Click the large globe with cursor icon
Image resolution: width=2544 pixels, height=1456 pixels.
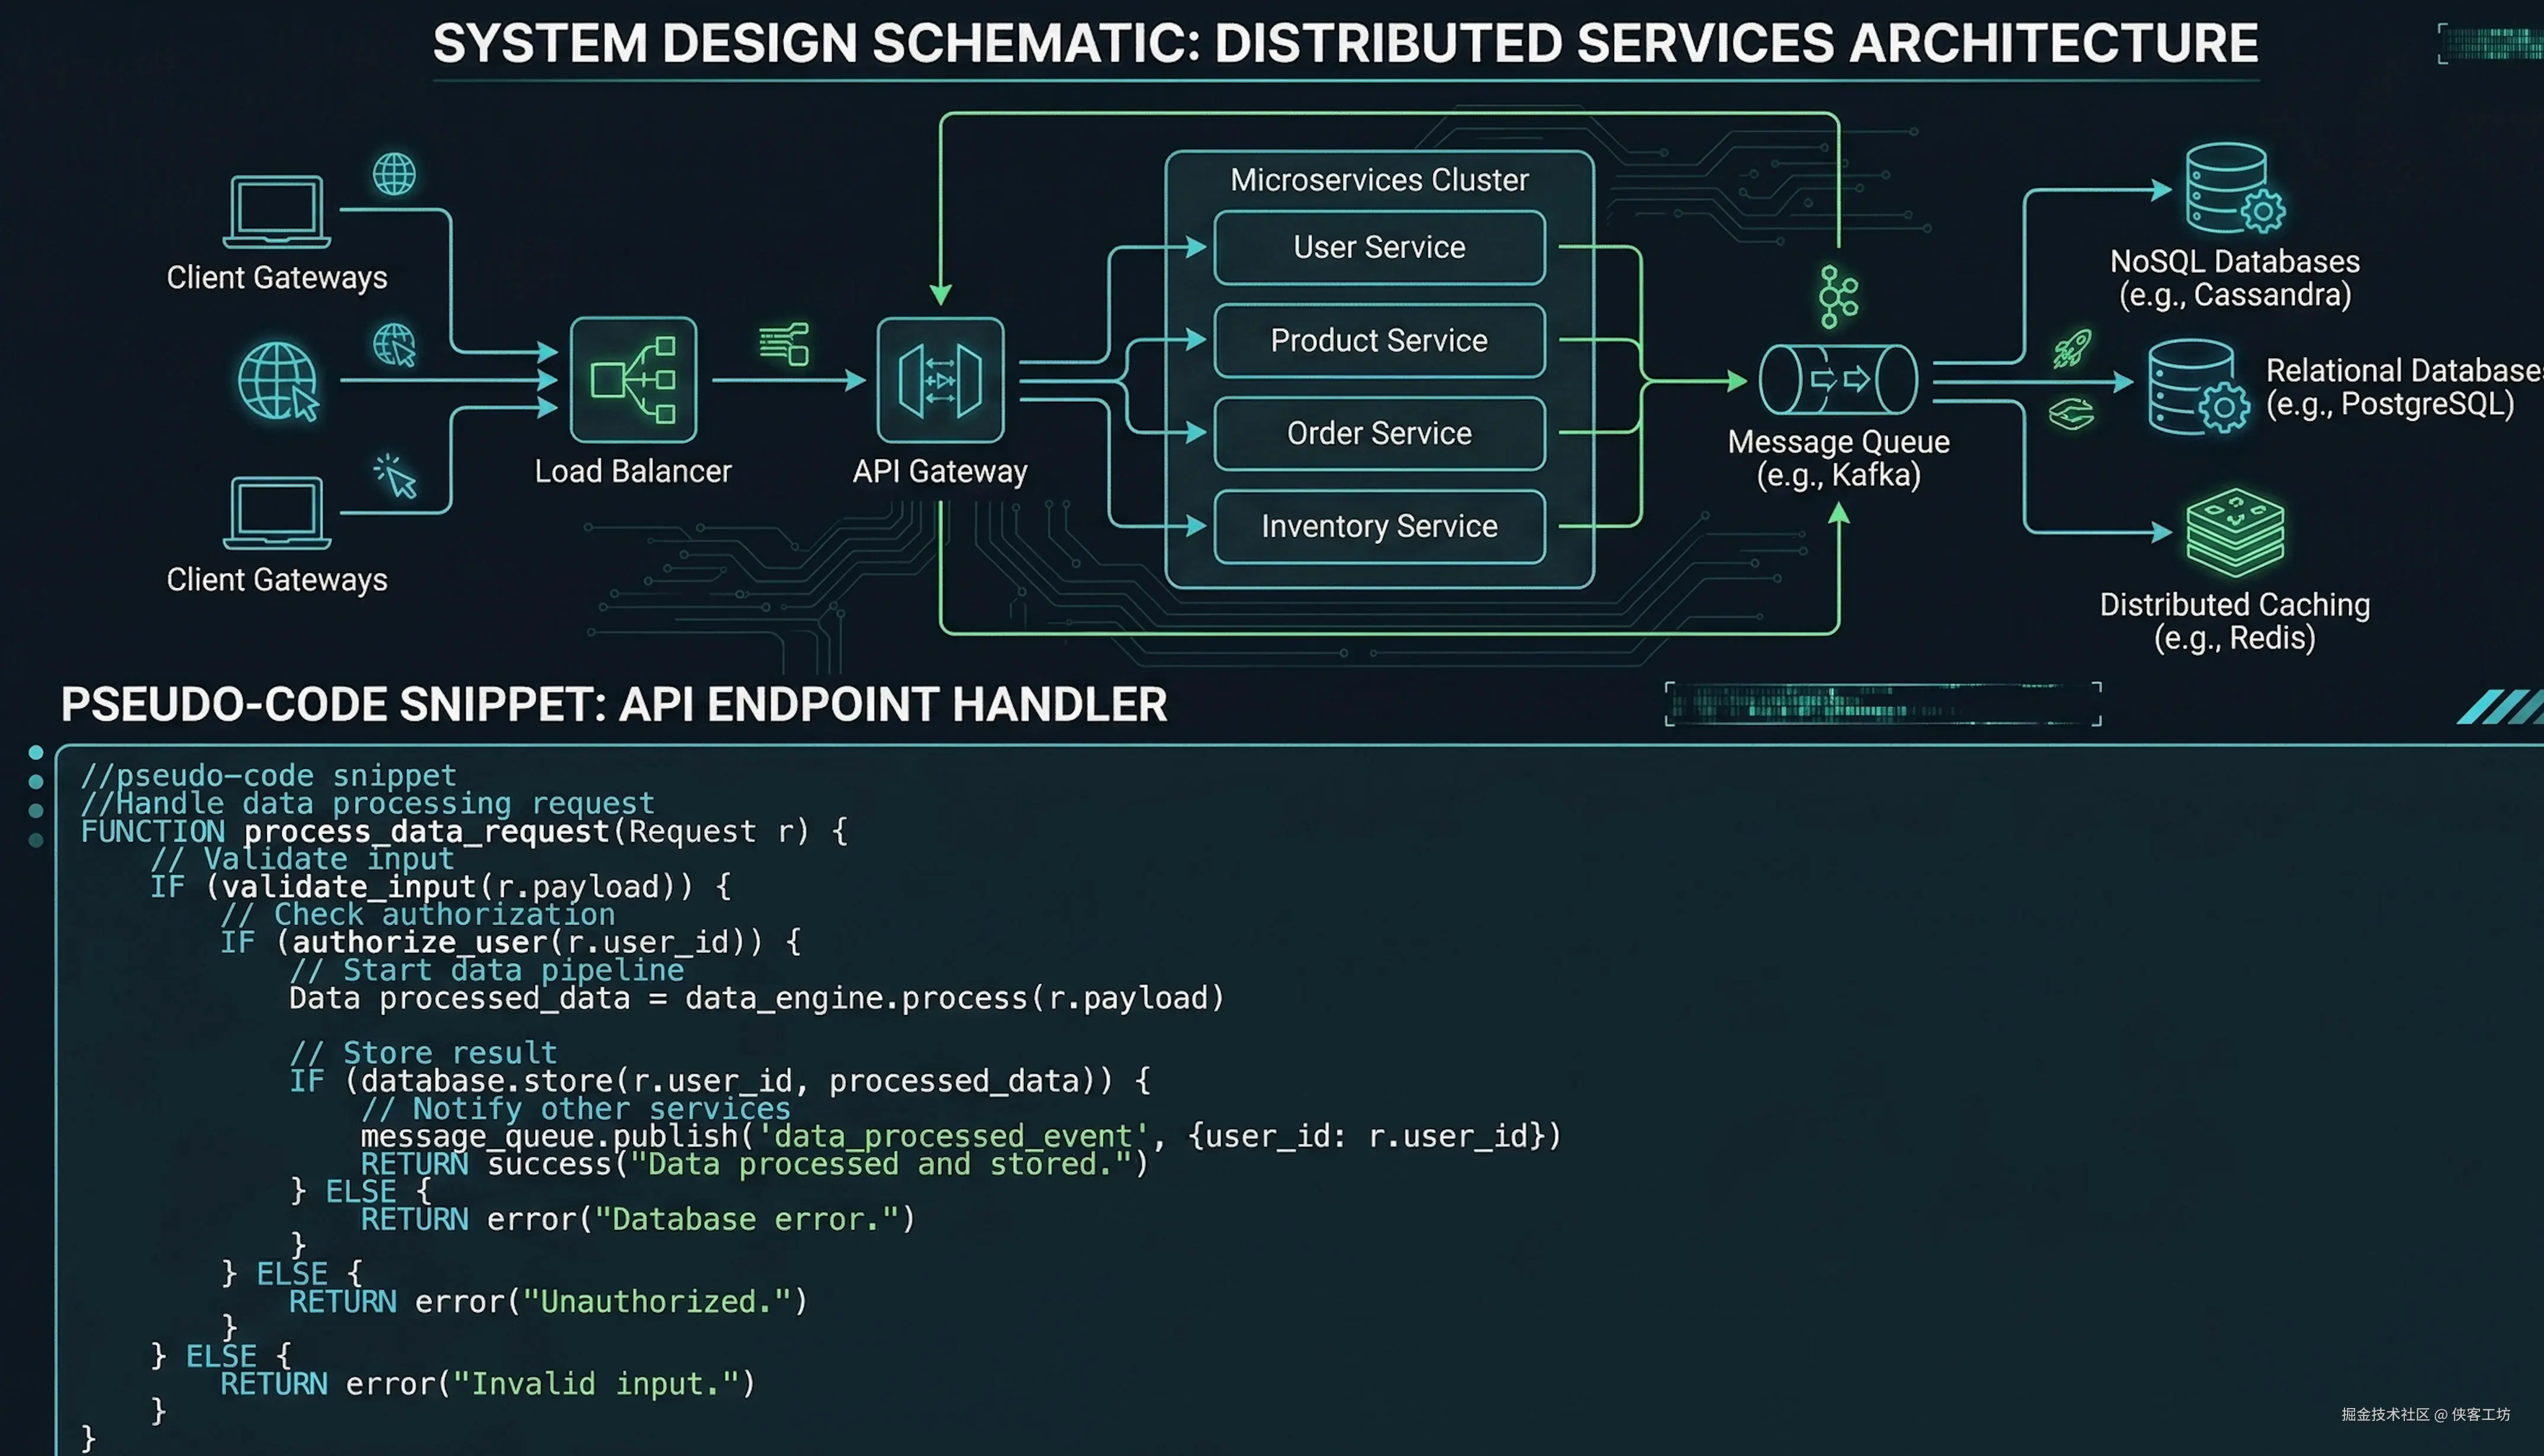click(x=278, y=381)
